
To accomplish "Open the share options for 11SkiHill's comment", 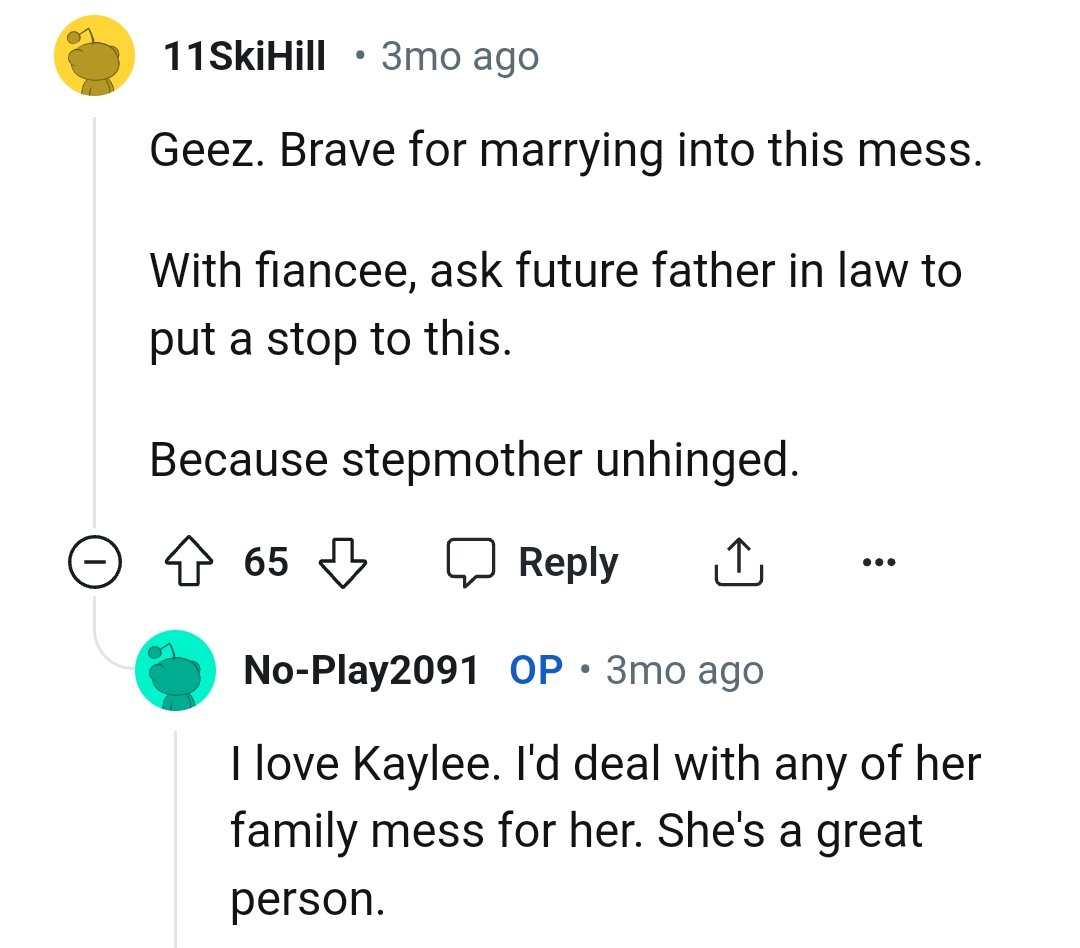I will pyautogui.click(x=739, y=561).
